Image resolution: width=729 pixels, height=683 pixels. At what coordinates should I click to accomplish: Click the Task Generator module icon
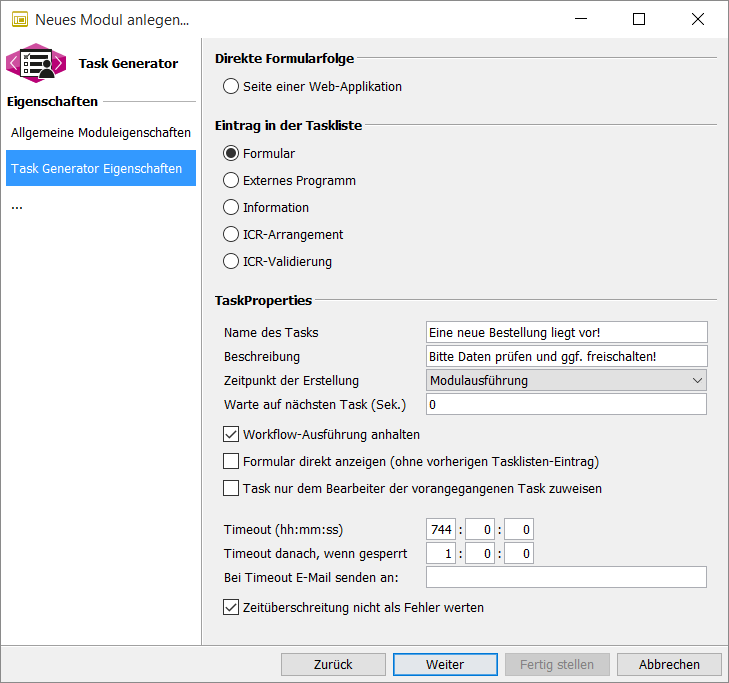click(x=36, y=63)
